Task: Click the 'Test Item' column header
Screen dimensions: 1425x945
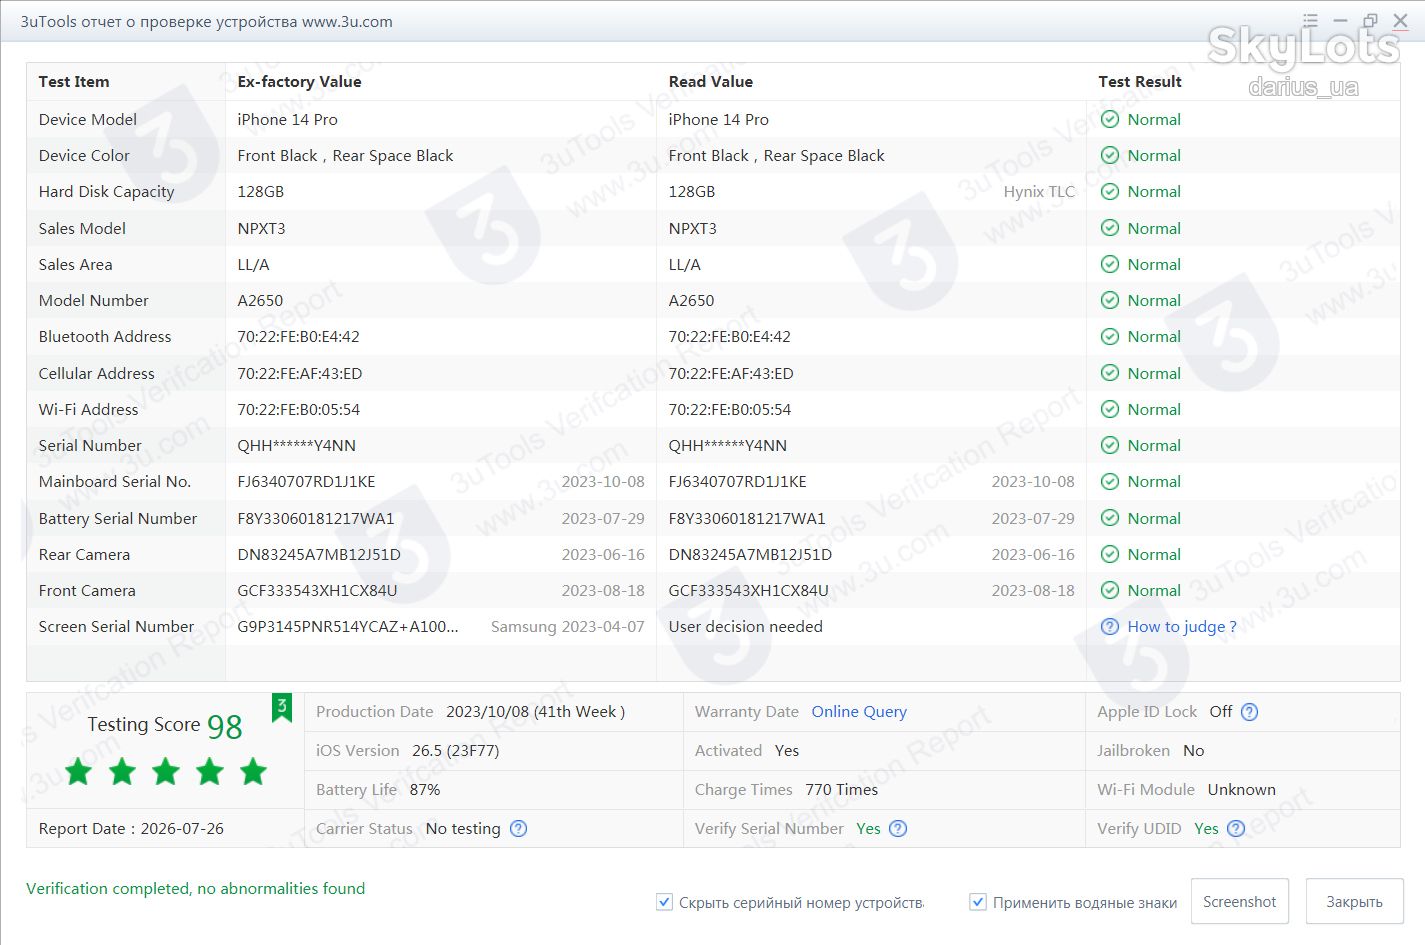Action: (74, 82)
